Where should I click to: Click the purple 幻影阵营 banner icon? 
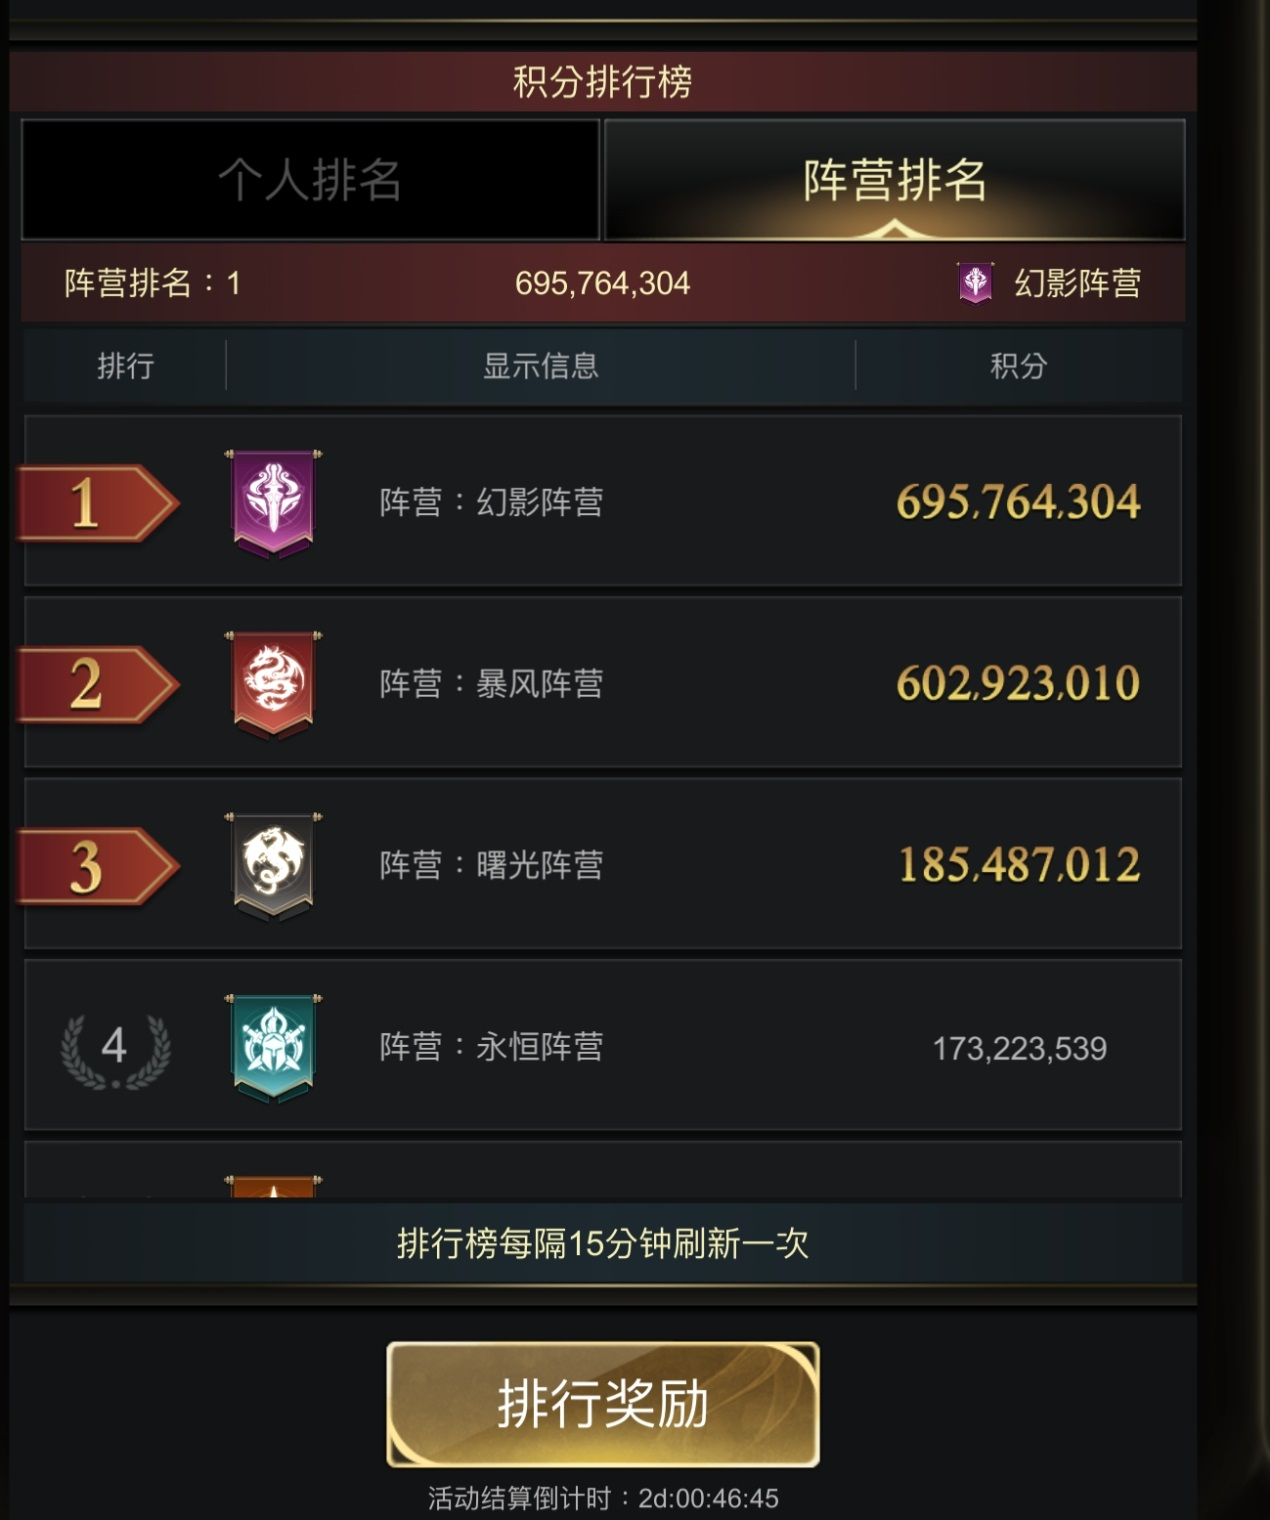pos(273,502)
